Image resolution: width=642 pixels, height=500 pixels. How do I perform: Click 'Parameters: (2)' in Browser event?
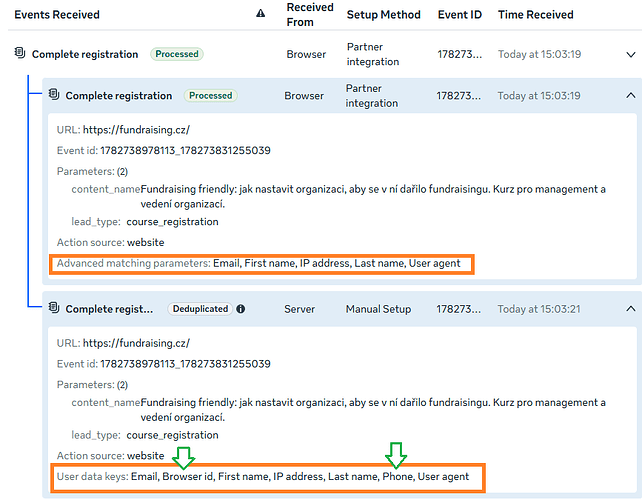click(x=92, y=171)
